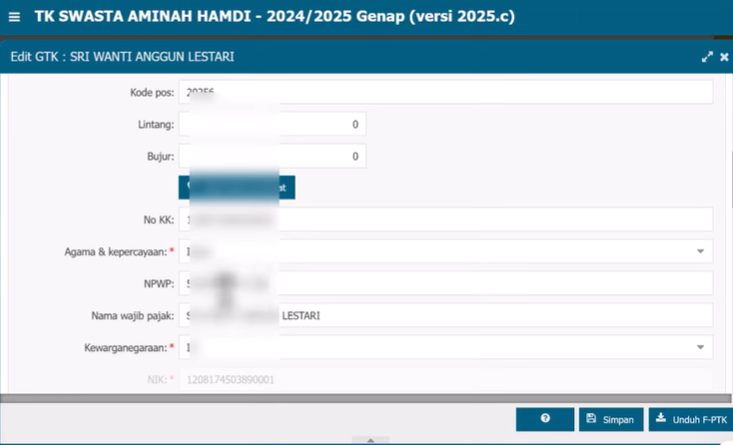The height and width of the screenshot is (445, 733).
Task: Click the collapse arrow at bottom center
Action: click(370, 440)
